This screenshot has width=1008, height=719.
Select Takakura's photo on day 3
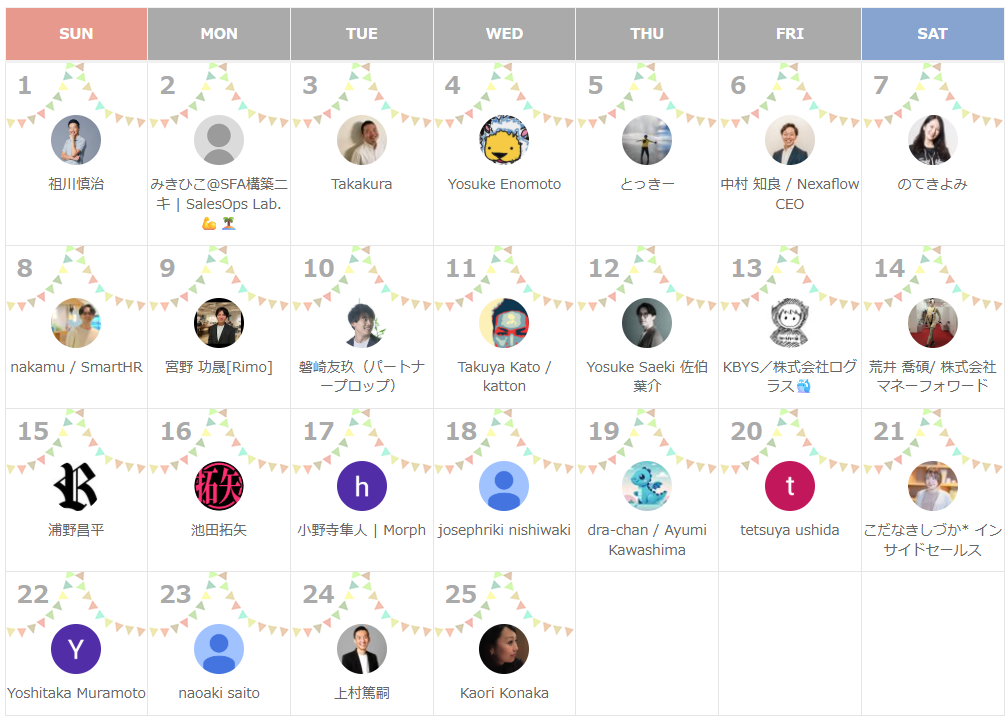click(x=361, y=140)
